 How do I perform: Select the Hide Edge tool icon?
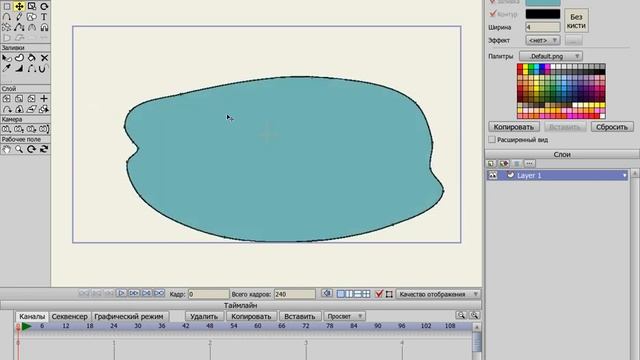(x=31, y=69)
